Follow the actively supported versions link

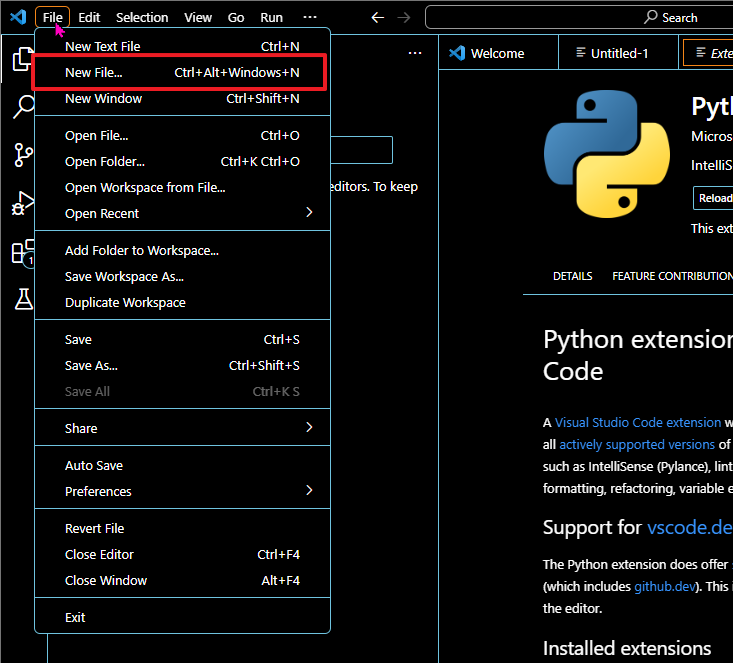pyautogui.click(x=637, y=445)
